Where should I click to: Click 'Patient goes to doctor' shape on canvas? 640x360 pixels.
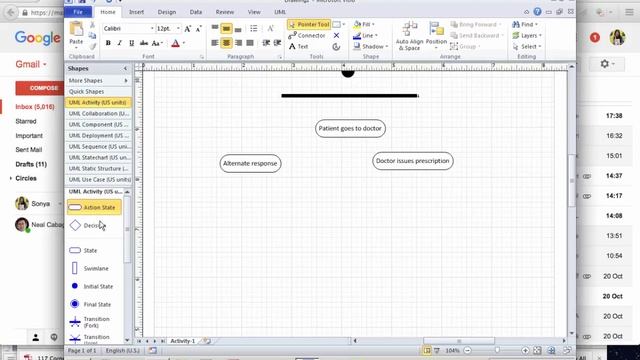click(x=350, y=129)
